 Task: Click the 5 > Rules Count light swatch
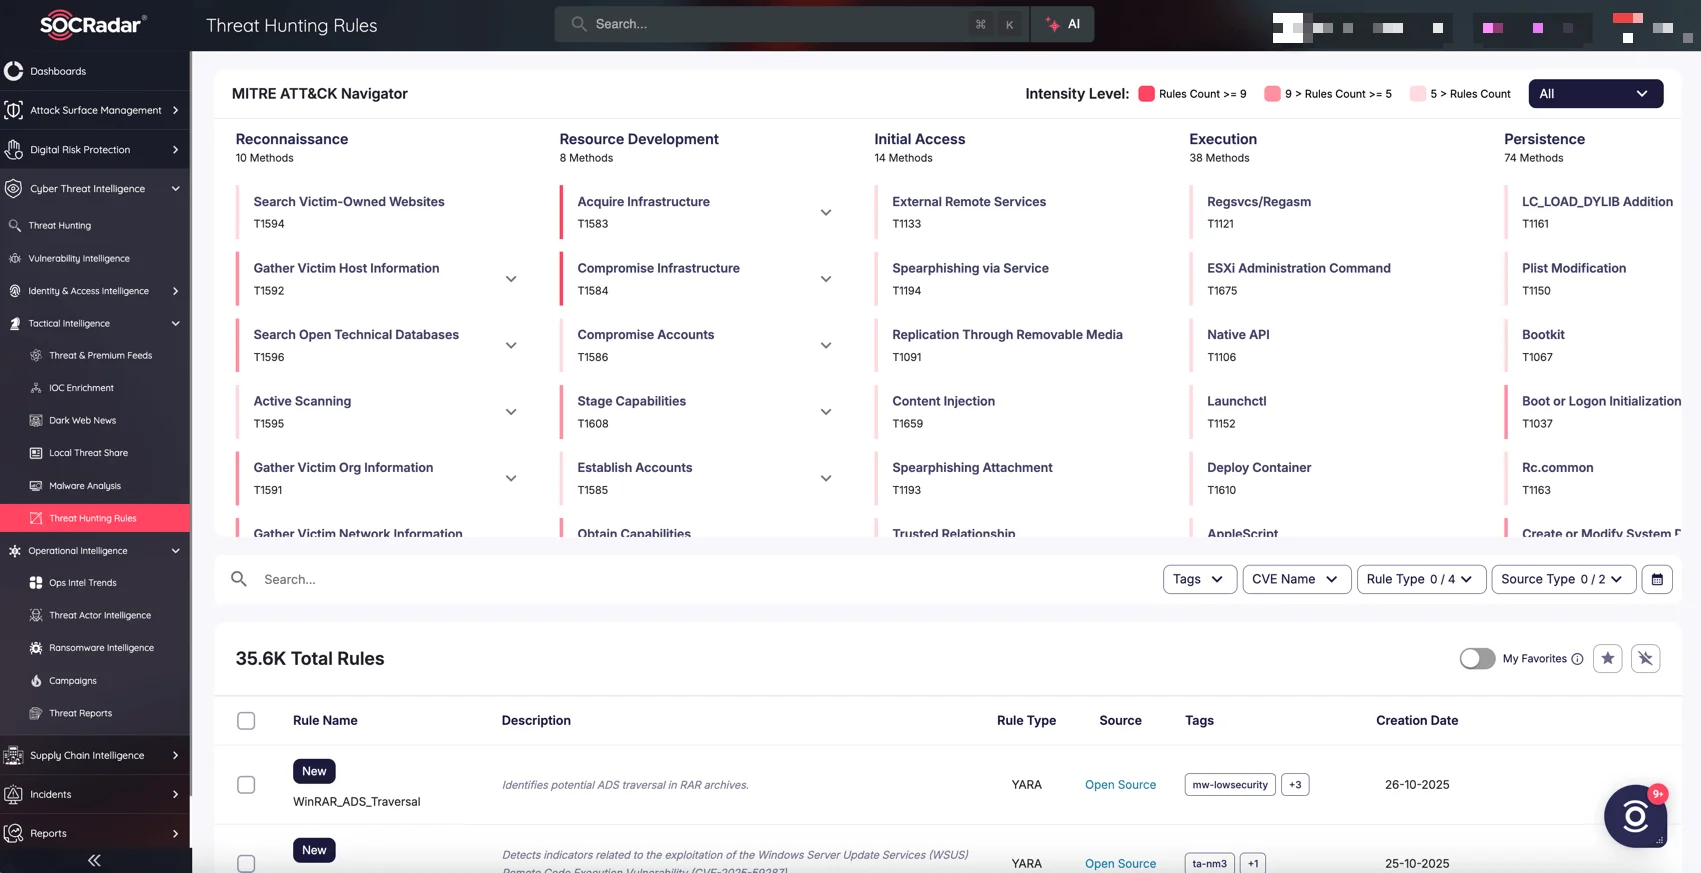point(1418,94)
